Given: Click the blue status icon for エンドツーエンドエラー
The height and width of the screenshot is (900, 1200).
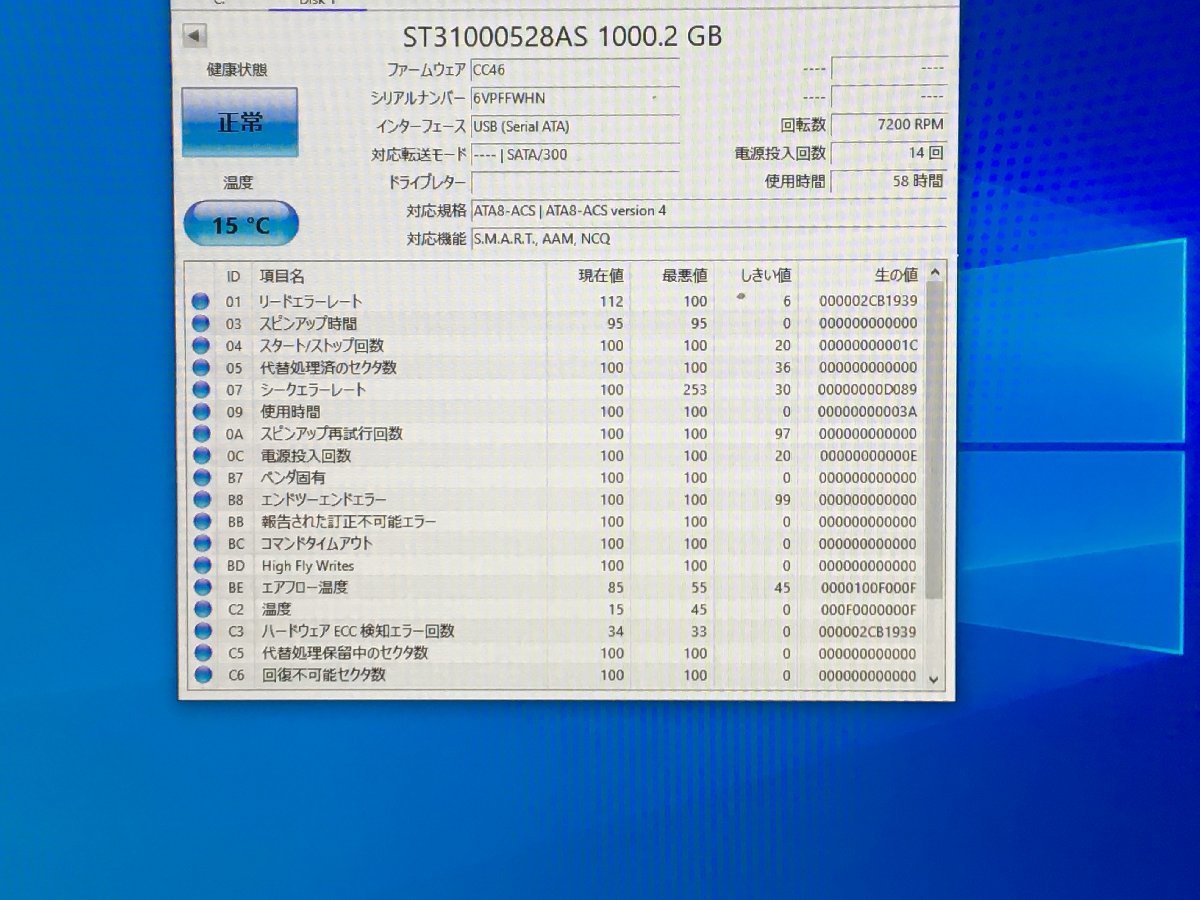Looking at the screenshot, I should pos(201,499).
